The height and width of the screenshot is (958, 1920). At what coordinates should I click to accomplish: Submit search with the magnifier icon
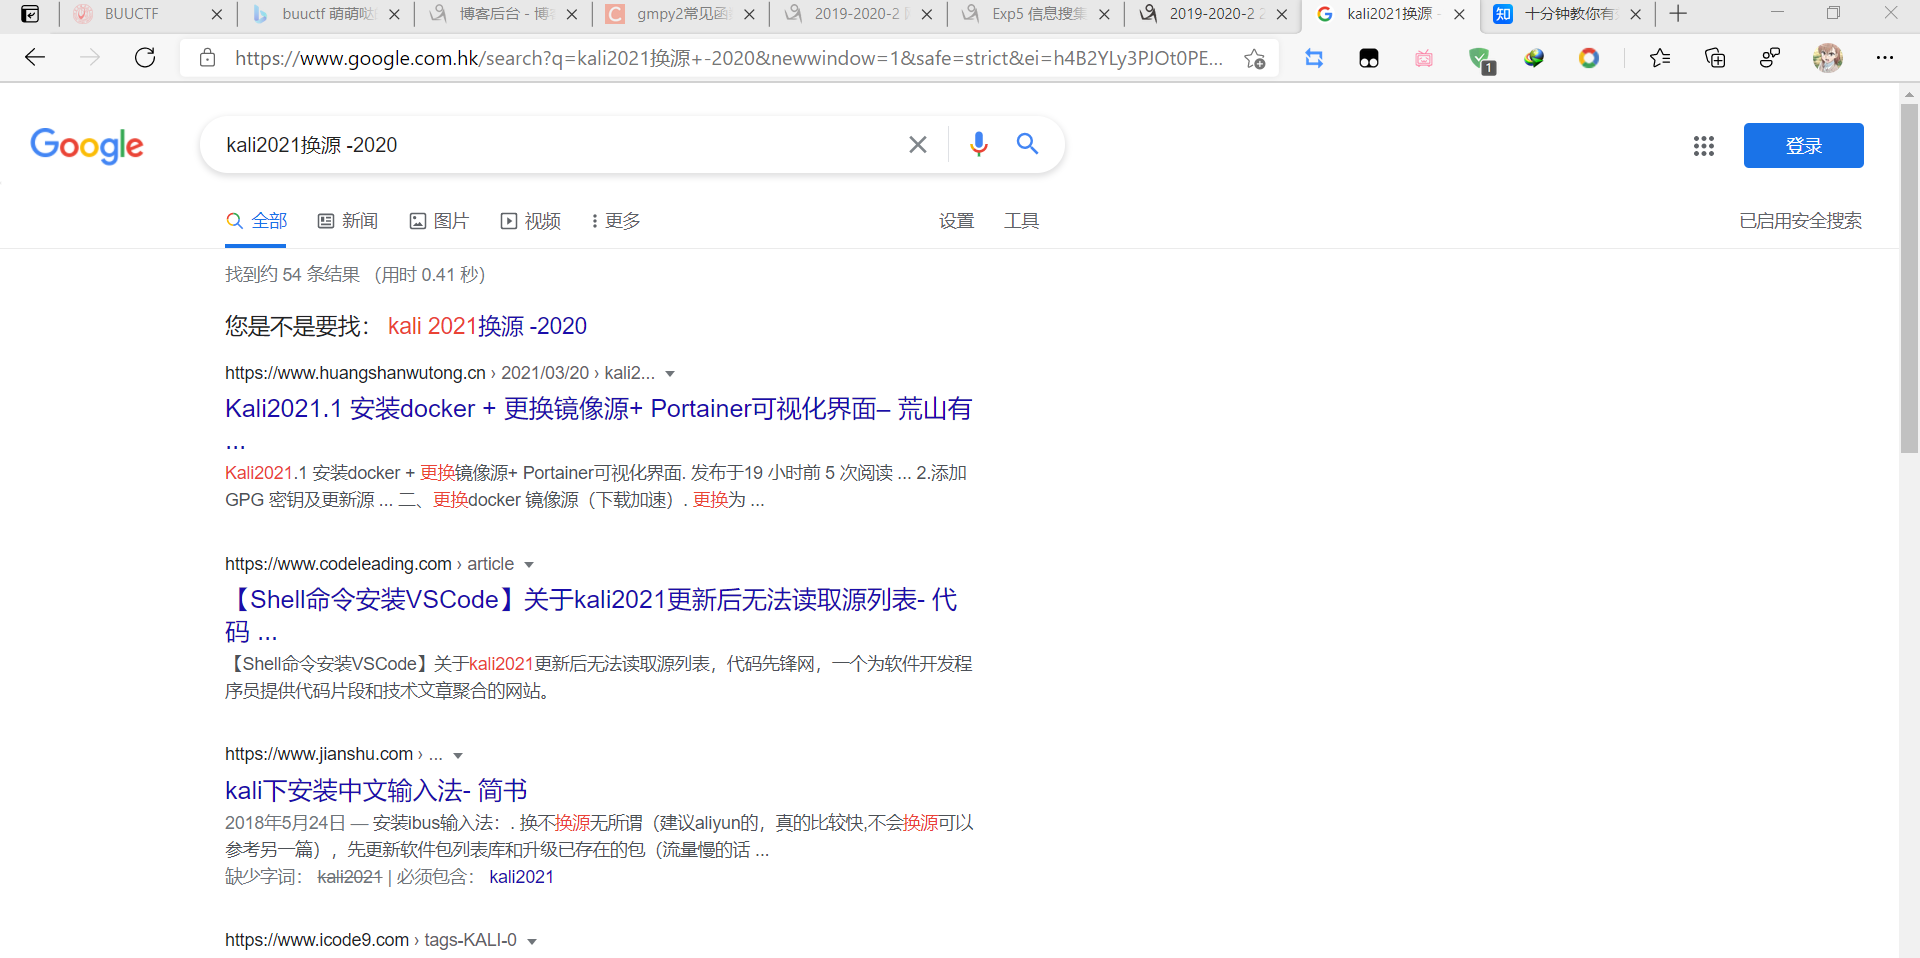[1027, 144]
